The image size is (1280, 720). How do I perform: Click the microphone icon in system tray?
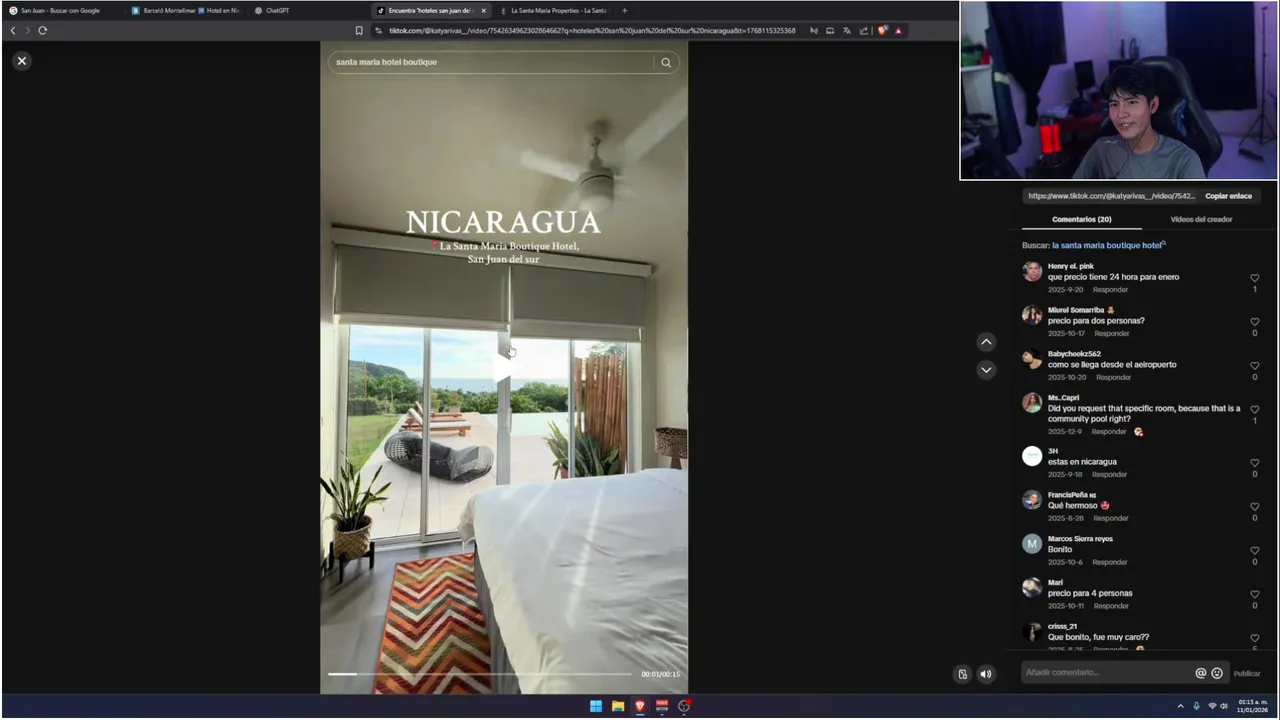[1196, 706]
